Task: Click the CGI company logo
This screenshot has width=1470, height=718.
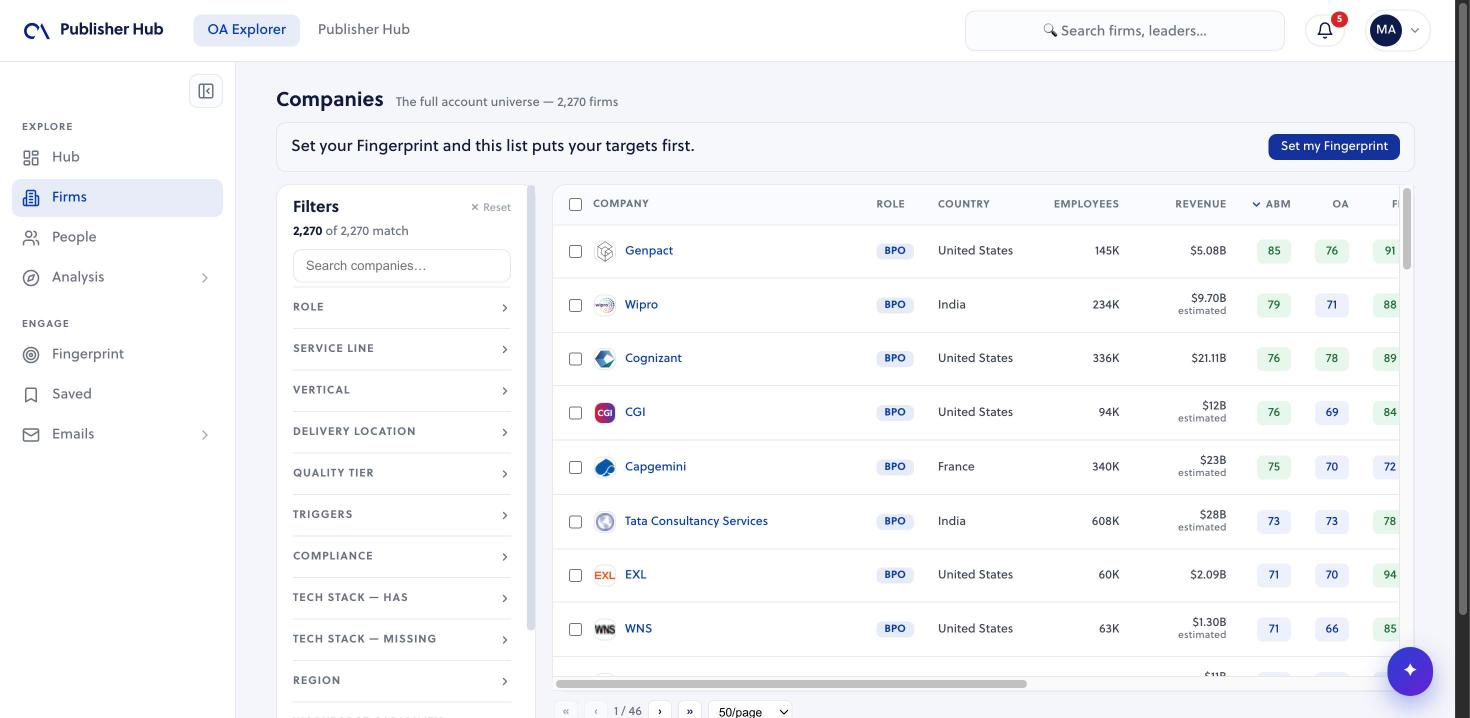Action: [x=604, y=413]
